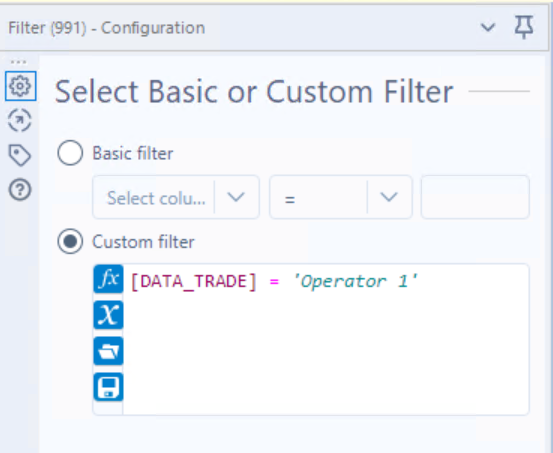553x453 pixels.
Task: Select the Custom filter radio button
Action: tap(70, 241)
